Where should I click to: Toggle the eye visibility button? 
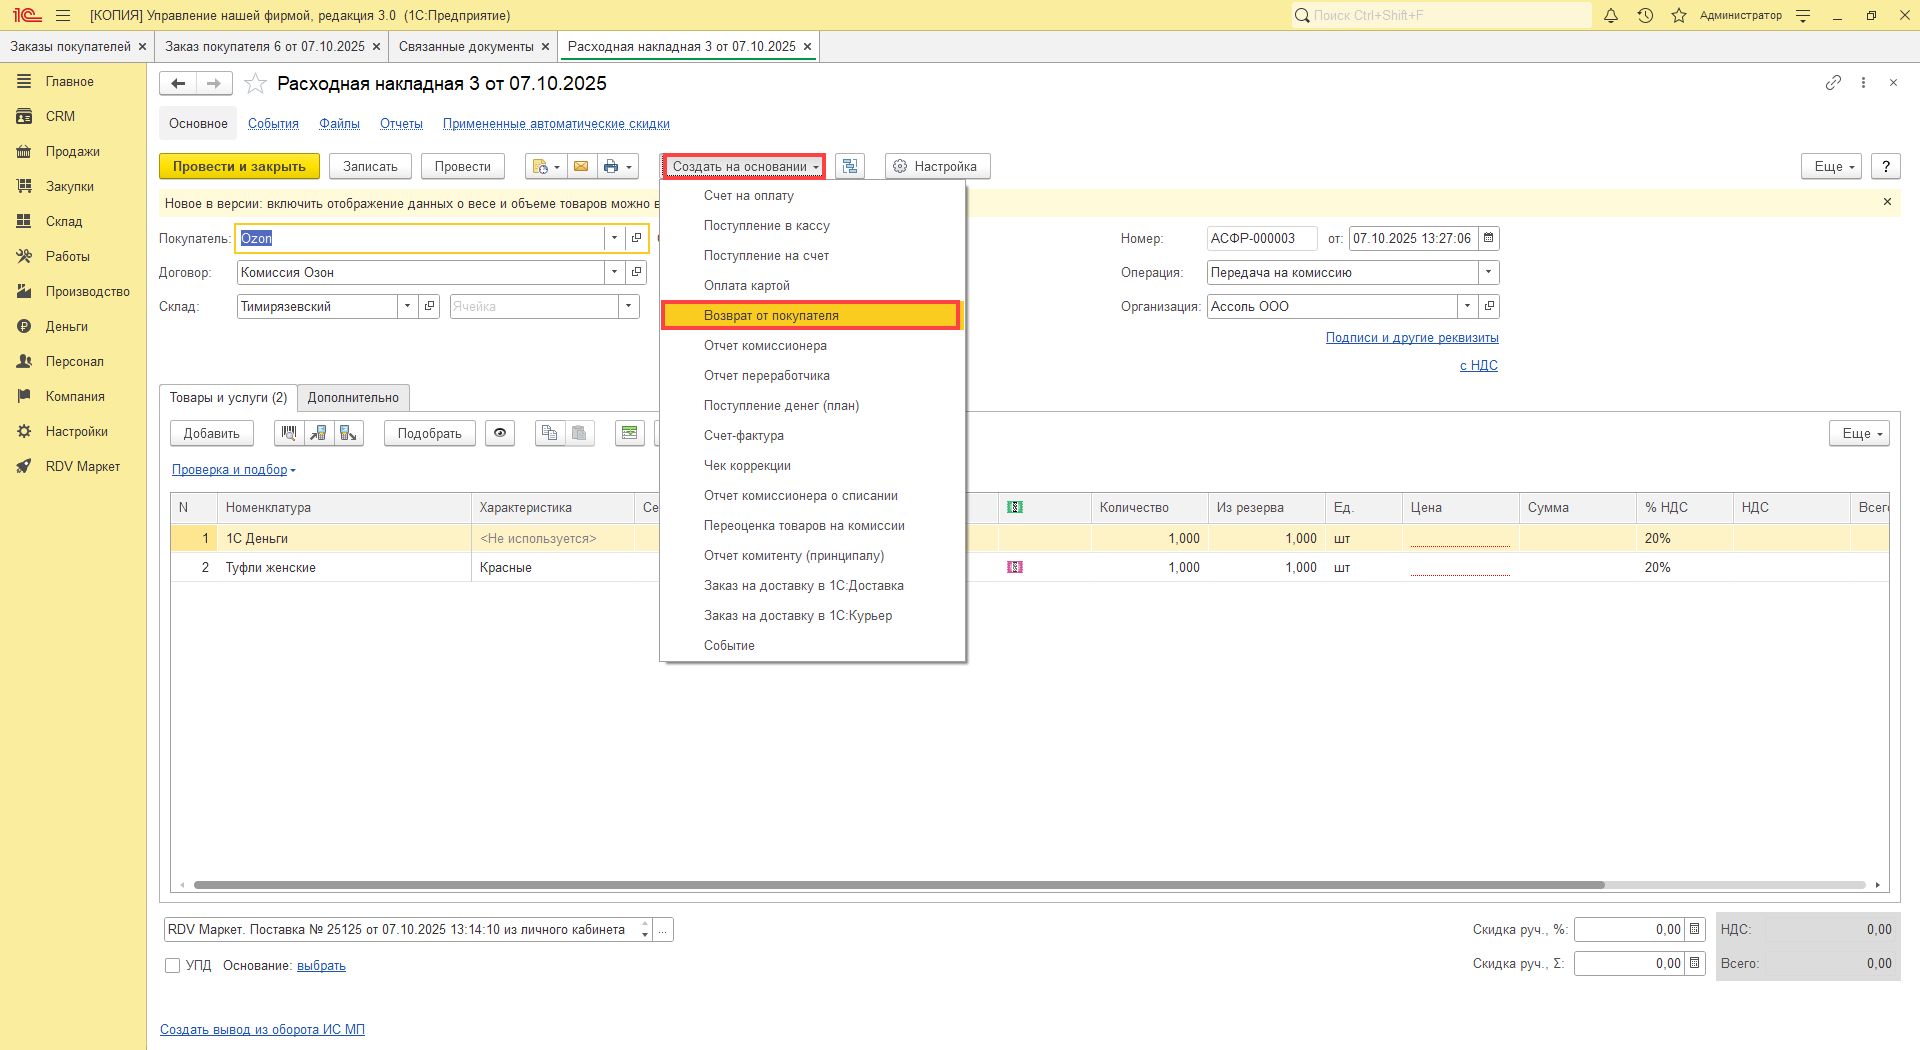point(500,433)
